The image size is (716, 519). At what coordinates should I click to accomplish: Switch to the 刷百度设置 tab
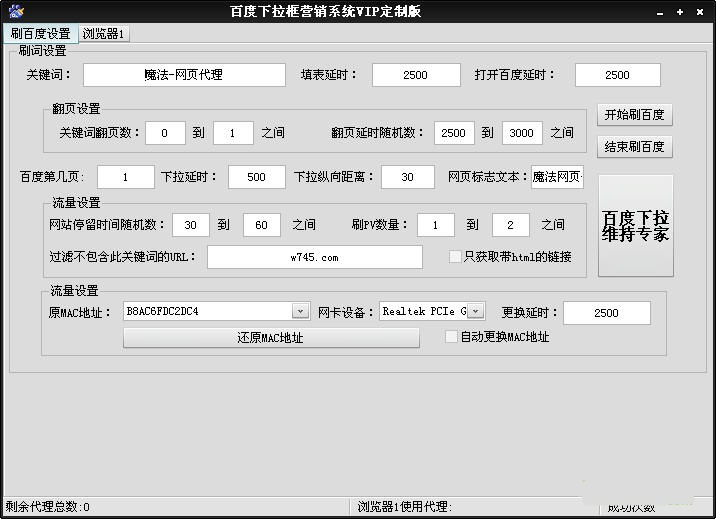tap(40, 33)
